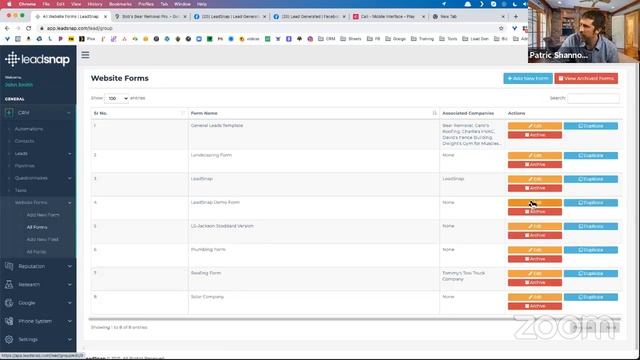This screenshot has width=640, height=360.
Task: Click the Settings gear icon
Action: pos(9,339)
